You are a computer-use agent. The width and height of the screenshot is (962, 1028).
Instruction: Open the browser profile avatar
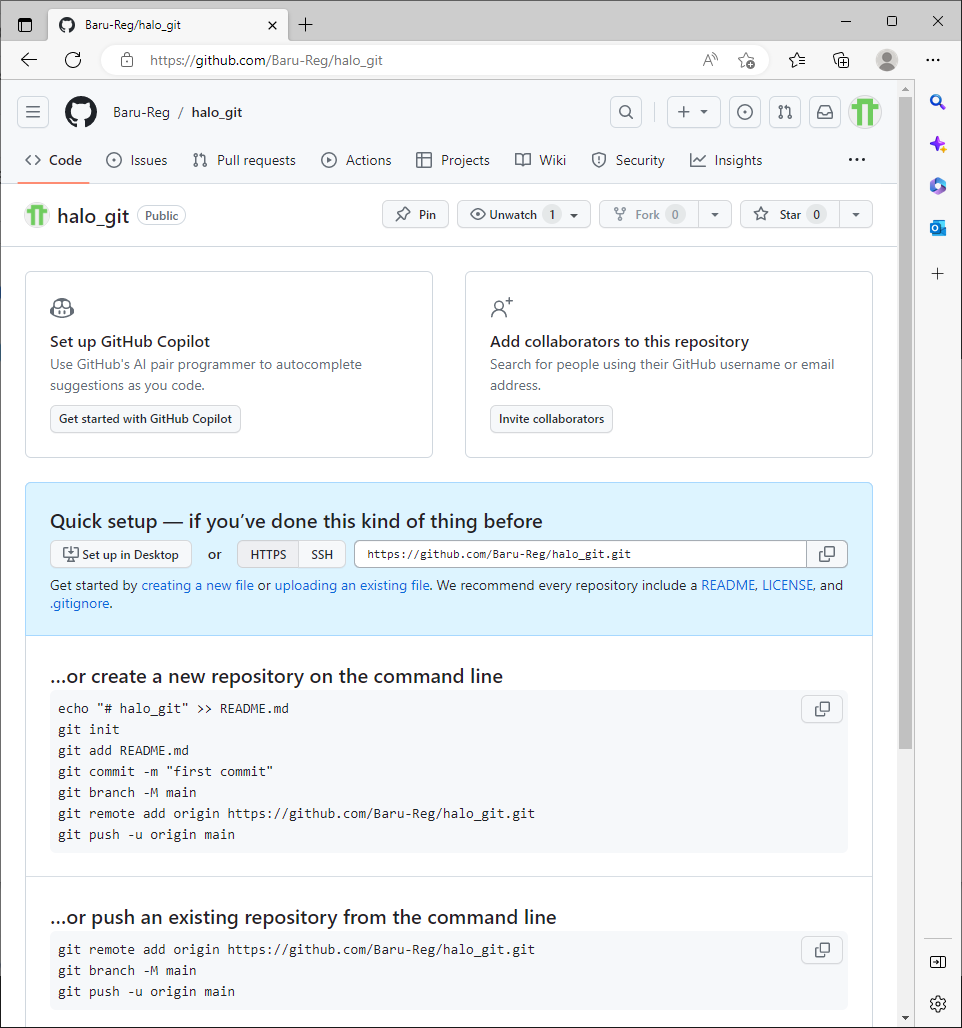click(887, 60)
